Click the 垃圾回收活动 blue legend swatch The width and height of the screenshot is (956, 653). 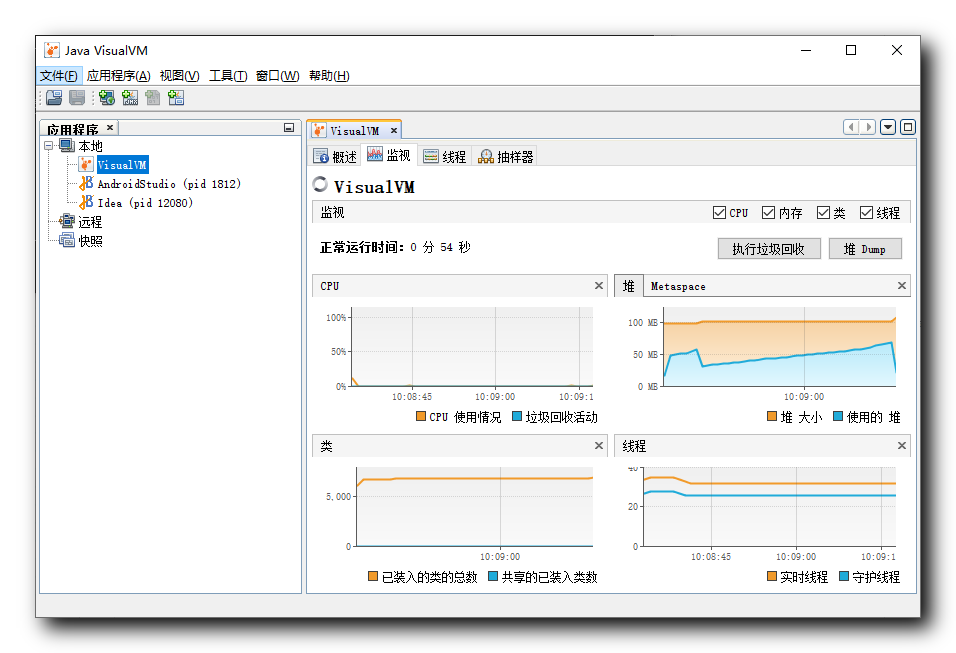tap(517, 416)
